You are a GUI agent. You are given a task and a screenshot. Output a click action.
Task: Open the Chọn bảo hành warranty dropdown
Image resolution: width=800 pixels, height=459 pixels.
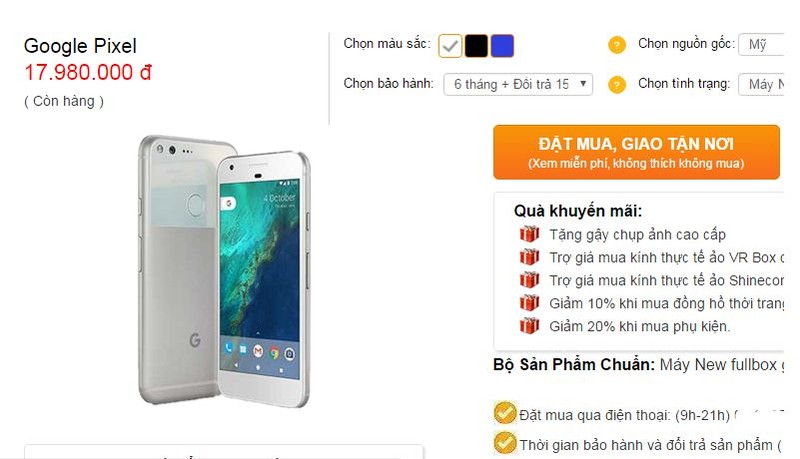coord(518,84)
